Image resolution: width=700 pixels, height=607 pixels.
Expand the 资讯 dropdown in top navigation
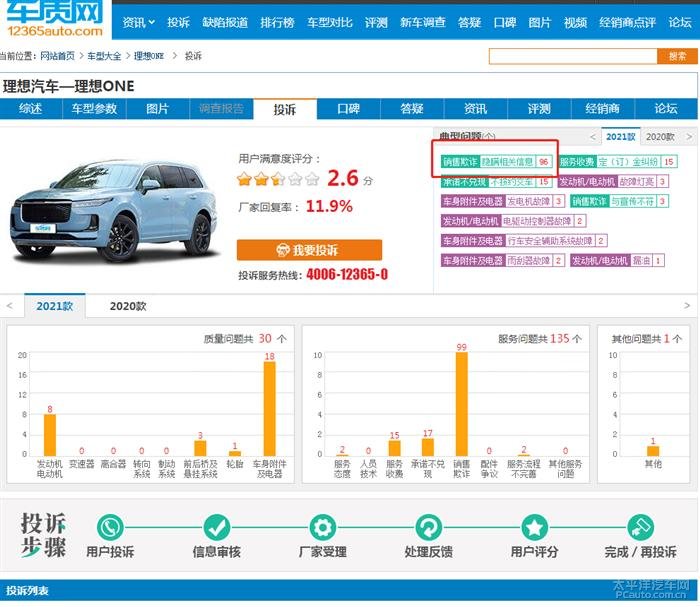point(138,22)
